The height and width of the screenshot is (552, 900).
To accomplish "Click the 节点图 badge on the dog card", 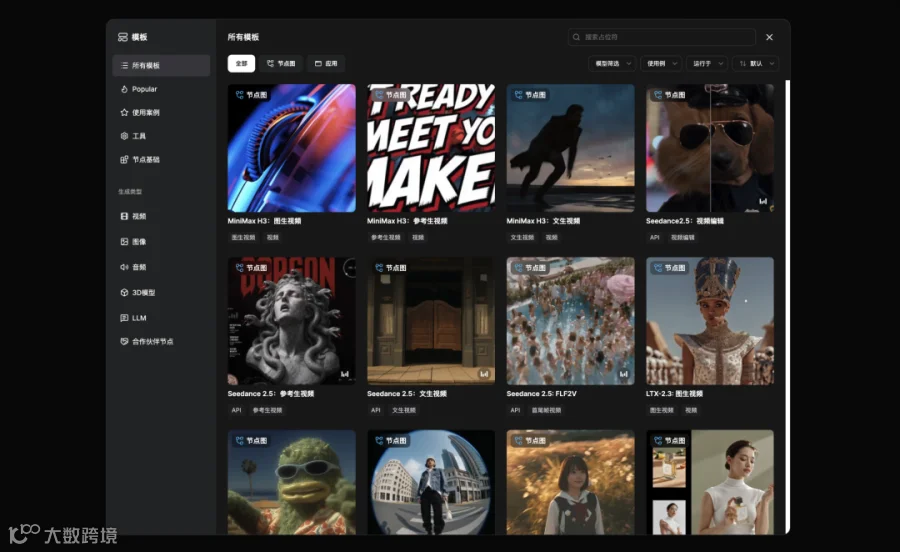I will tap(669, 95).
